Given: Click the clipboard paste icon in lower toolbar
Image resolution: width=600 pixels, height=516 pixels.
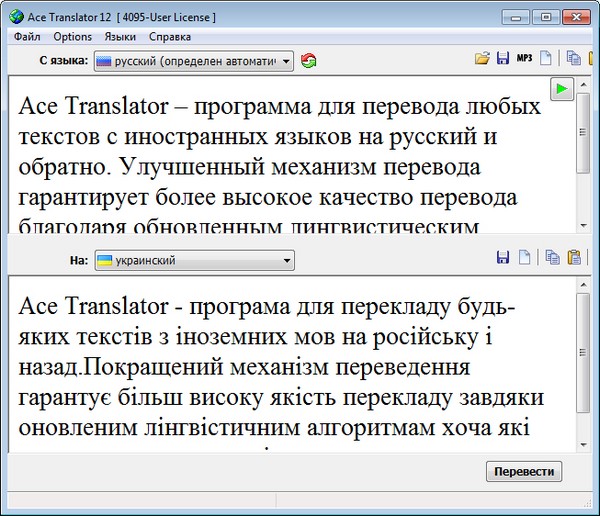Looking at the screenshot, I should pos(574,259).
